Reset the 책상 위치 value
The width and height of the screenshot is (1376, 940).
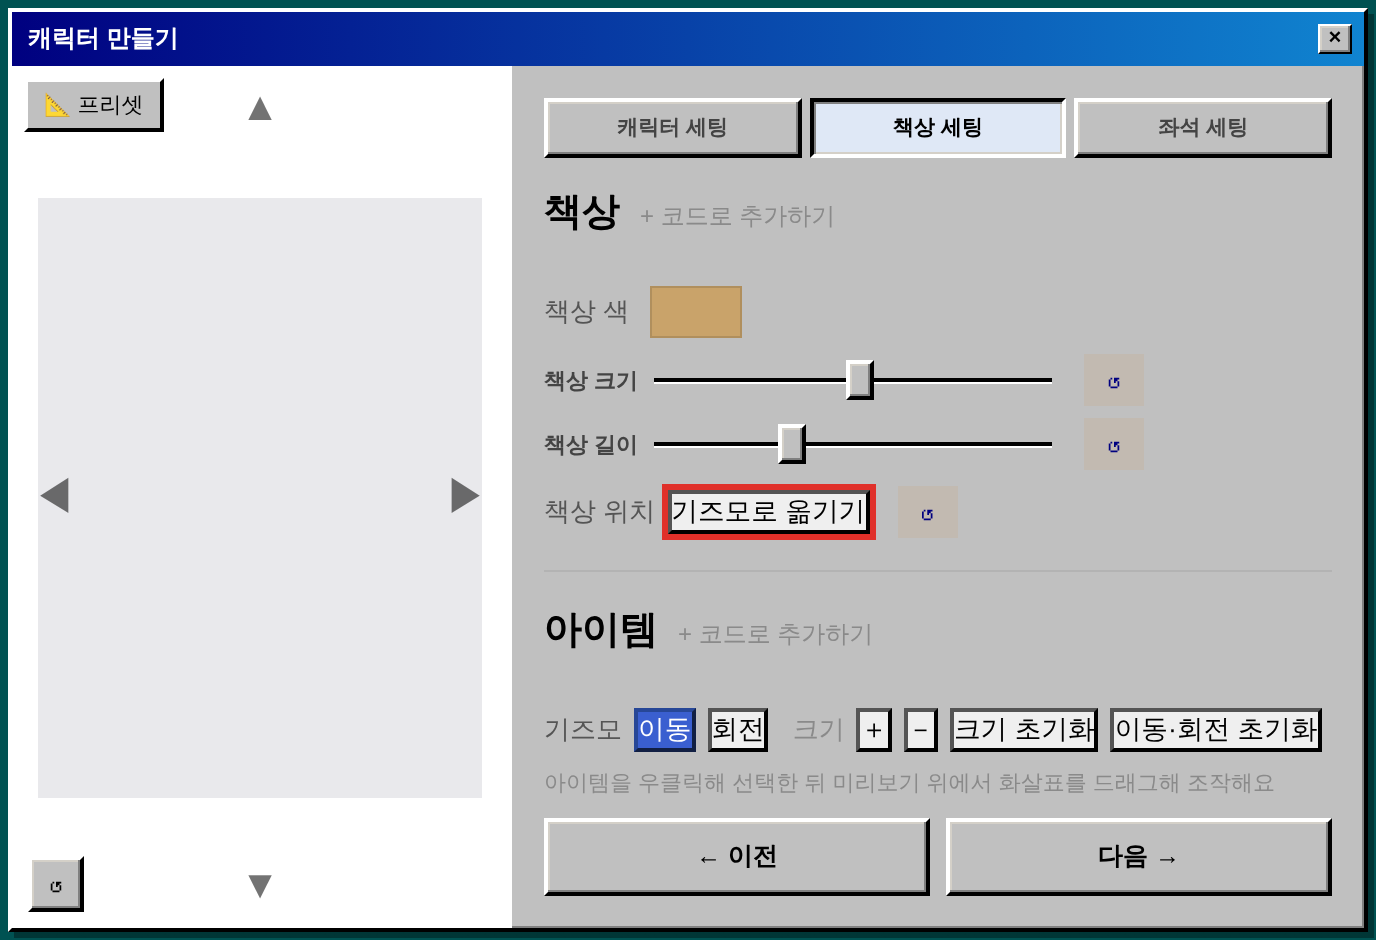(928, 512)
